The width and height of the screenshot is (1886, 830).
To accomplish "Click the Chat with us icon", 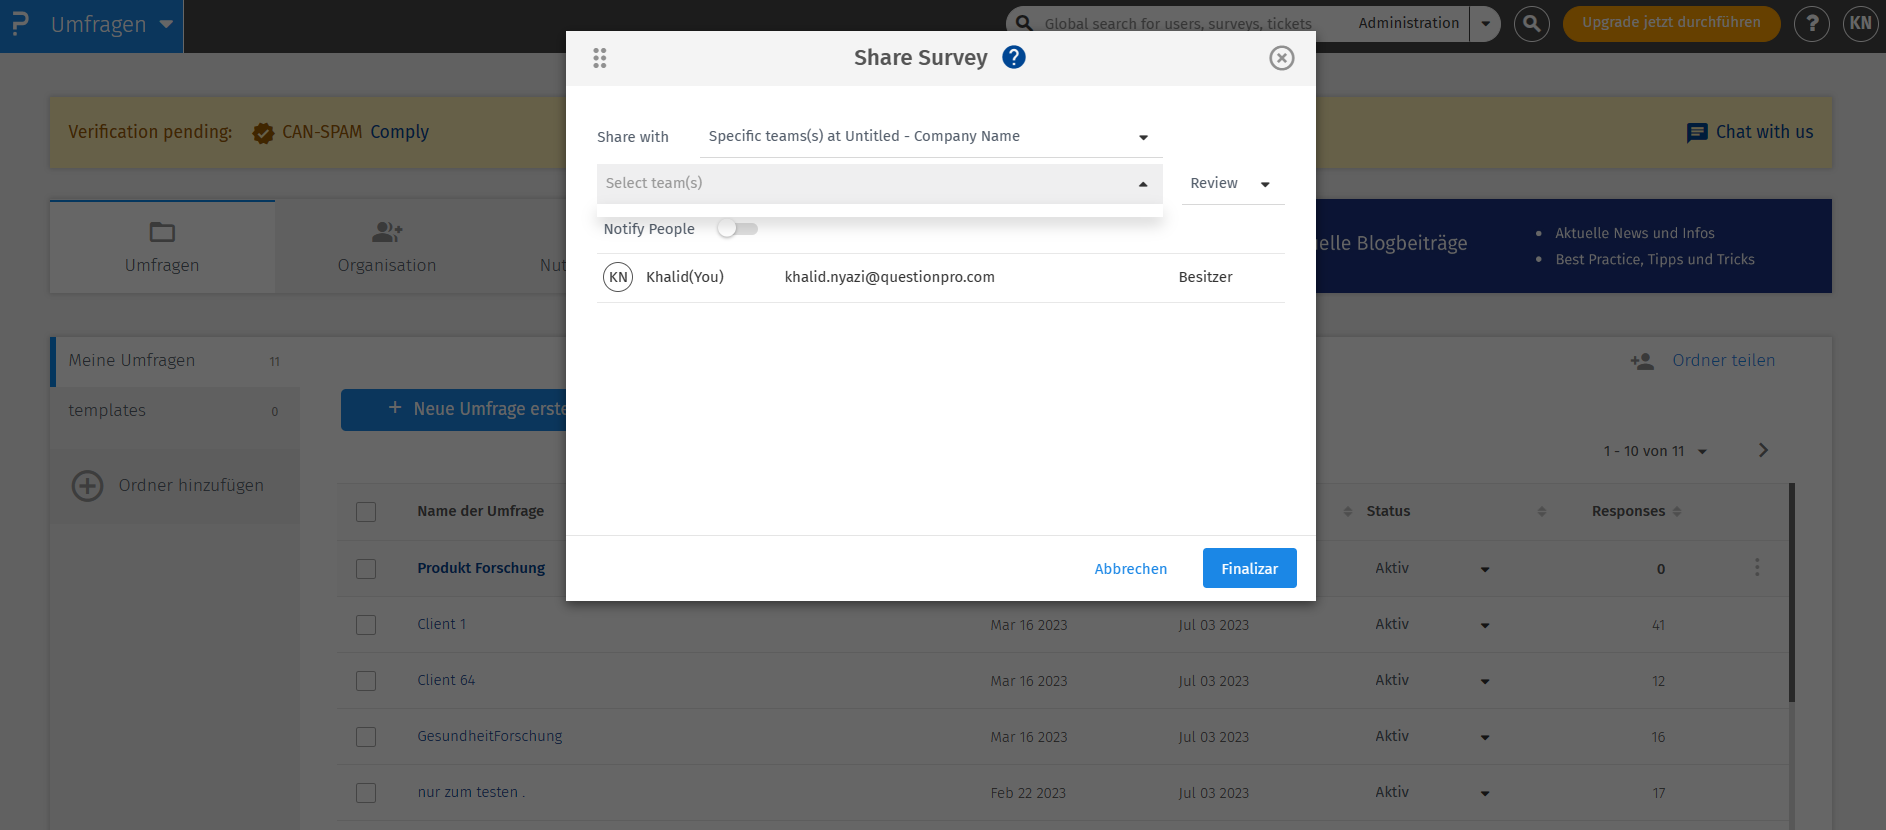I will pyautogui.click(x=1697, y=133).
